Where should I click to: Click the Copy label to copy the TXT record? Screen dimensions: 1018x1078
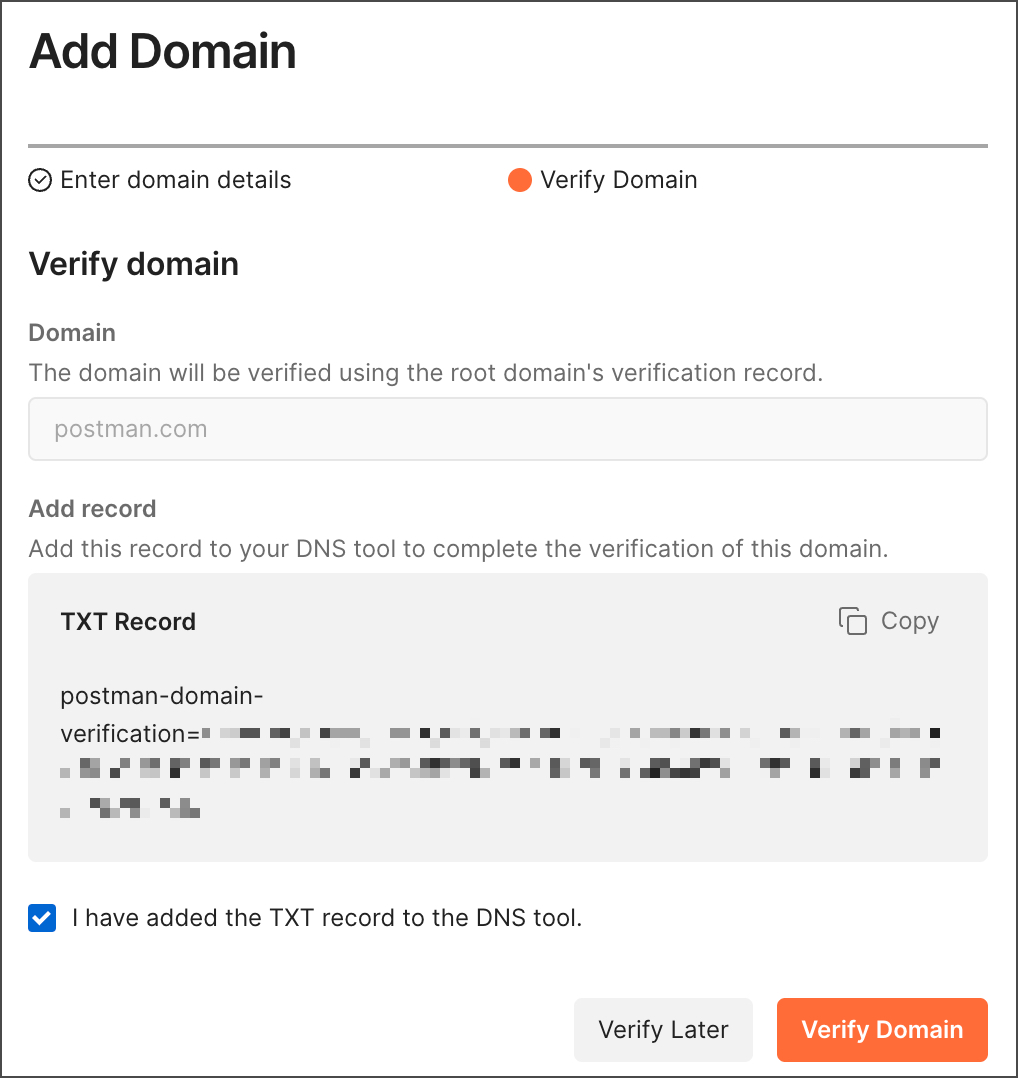[x=910, y=620]
